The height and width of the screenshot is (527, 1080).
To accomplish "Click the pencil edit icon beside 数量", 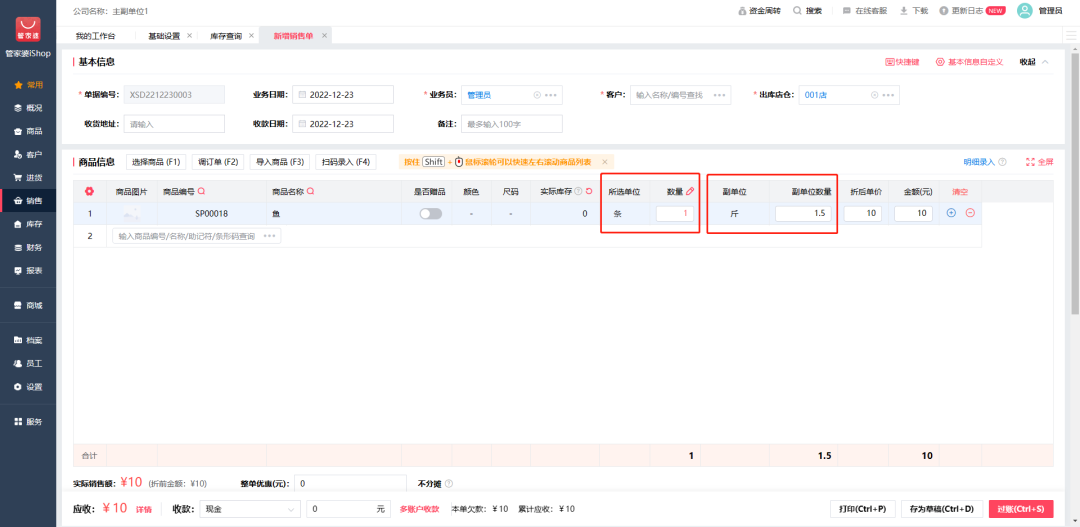I will pyautogui.click(x=690, y=192).
